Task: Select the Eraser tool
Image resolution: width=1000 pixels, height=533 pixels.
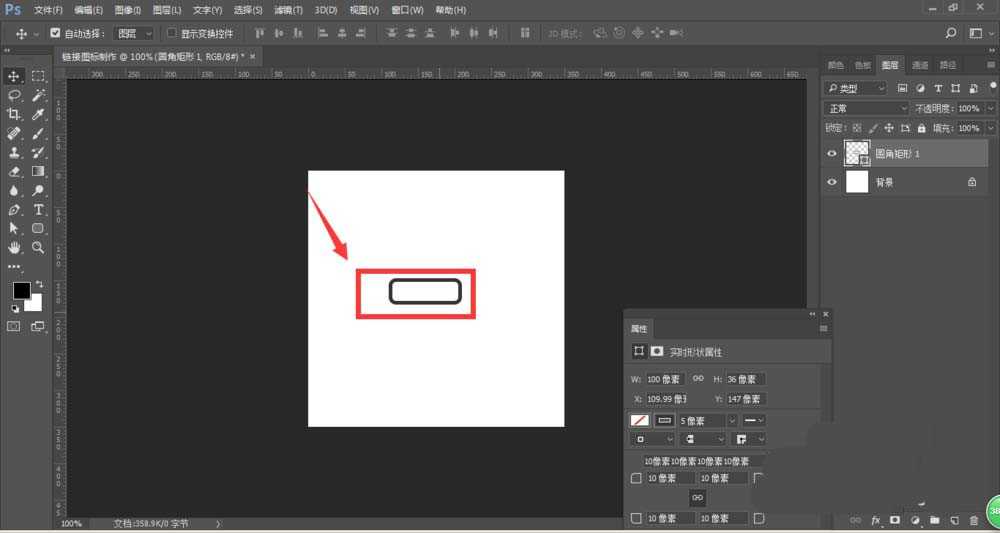Action: pyautogui.click(x=15, y=172)
